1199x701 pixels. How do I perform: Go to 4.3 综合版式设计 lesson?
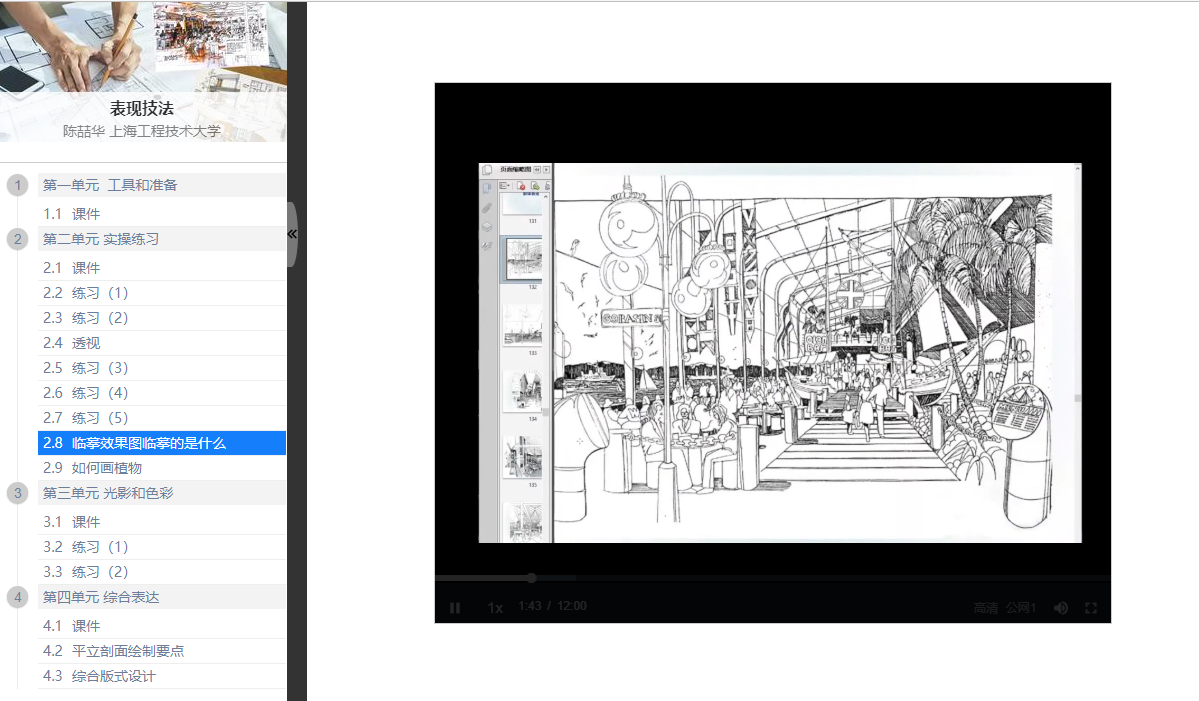tap(99, 676)
